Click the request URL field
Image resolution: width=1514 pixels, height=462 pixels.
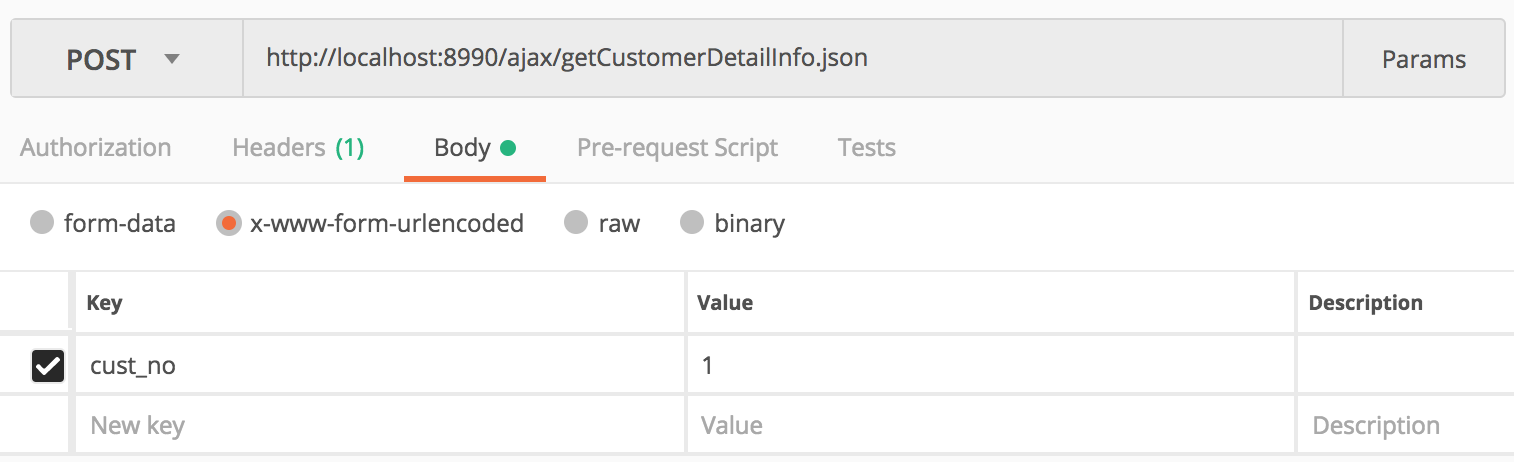790,59
